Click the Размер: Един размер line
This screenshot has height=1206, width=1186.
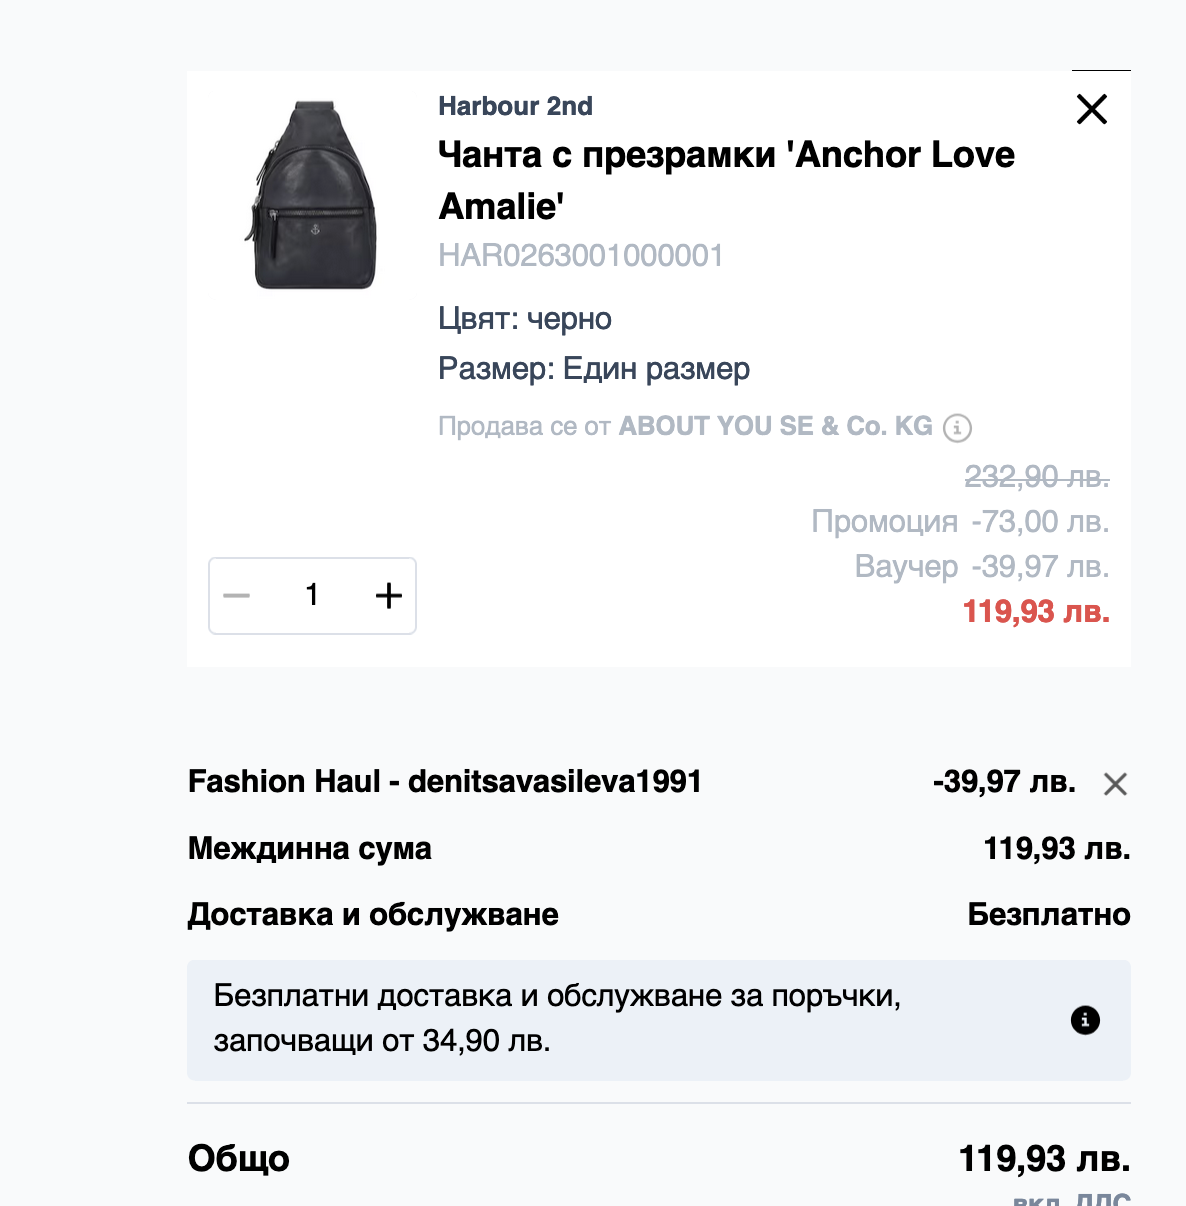click(x=594, y=369)
